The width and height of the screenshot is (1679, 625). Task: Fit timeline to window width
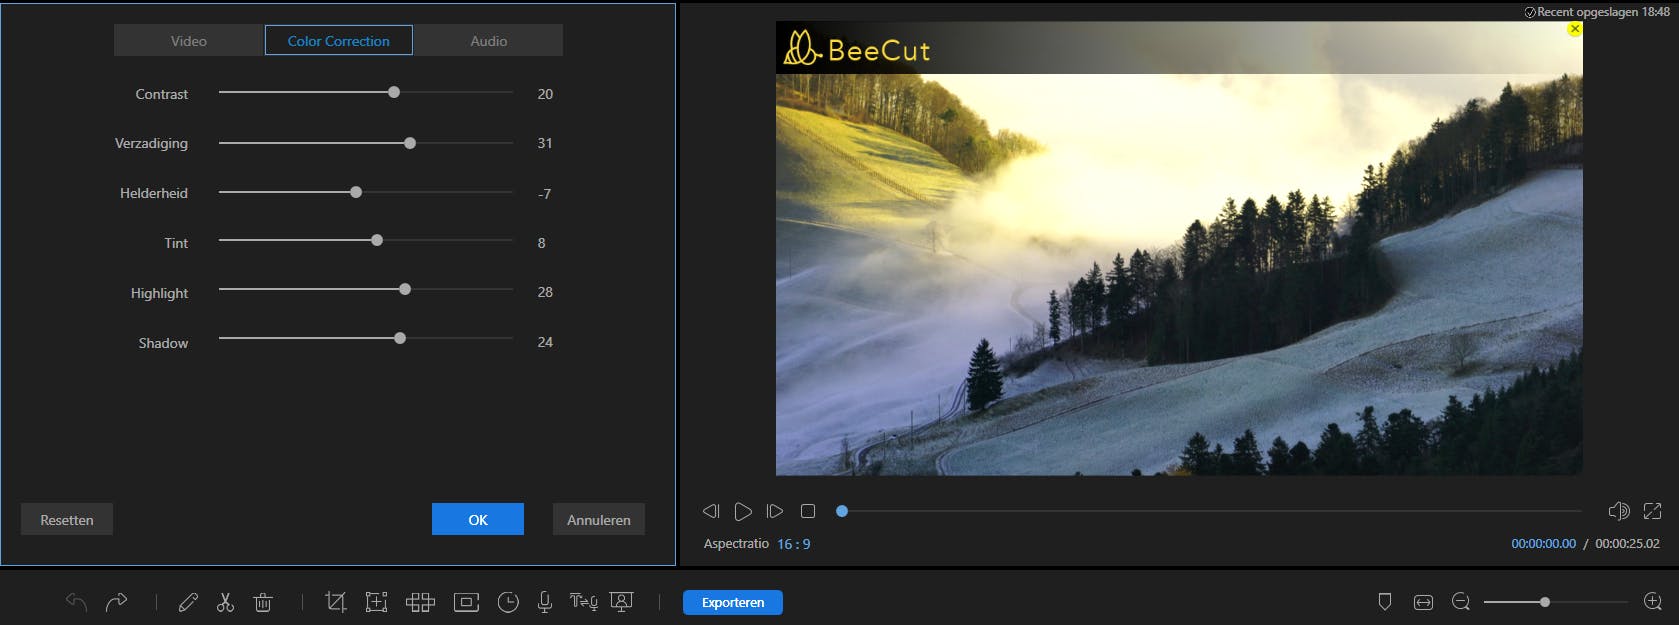pyautogui.click(x=1423, y=602)
